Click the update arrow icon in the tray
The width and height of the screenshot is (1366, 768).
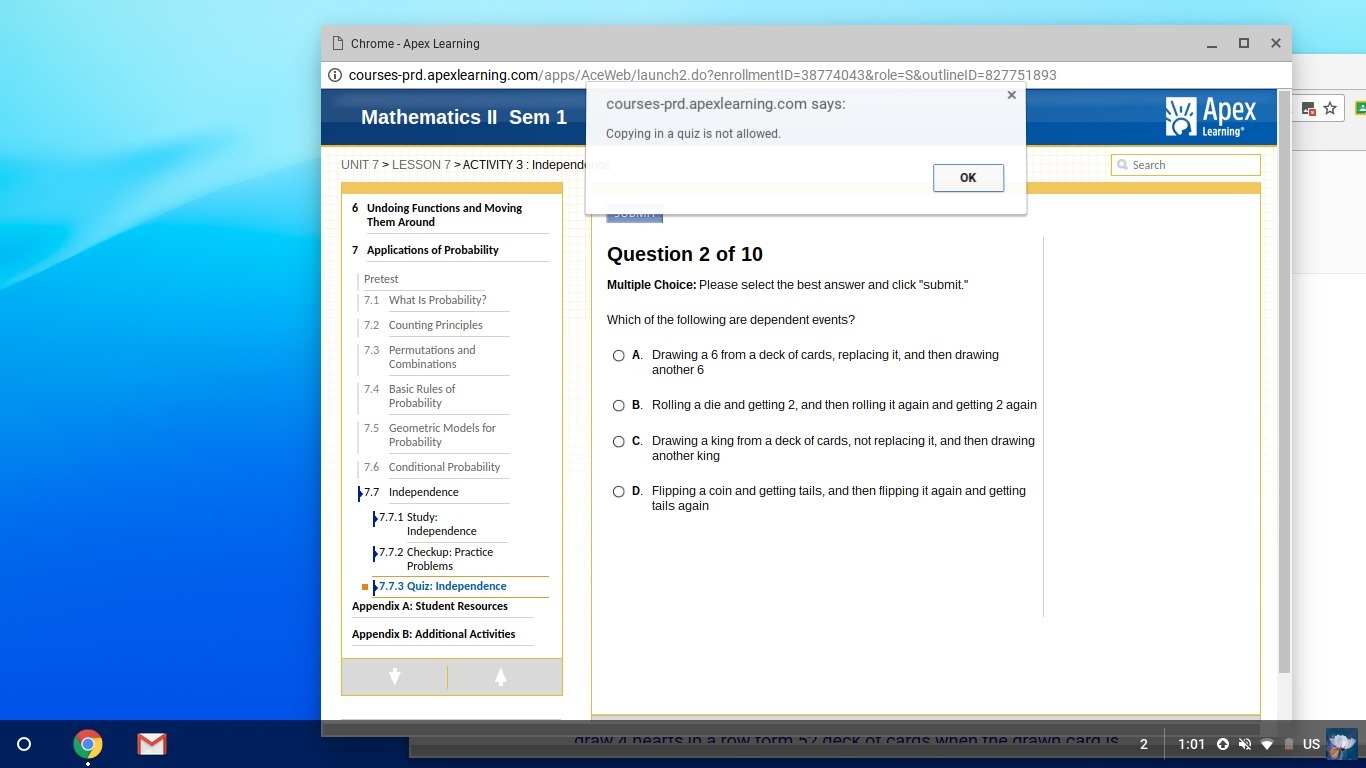click(x=1222, y=744)
